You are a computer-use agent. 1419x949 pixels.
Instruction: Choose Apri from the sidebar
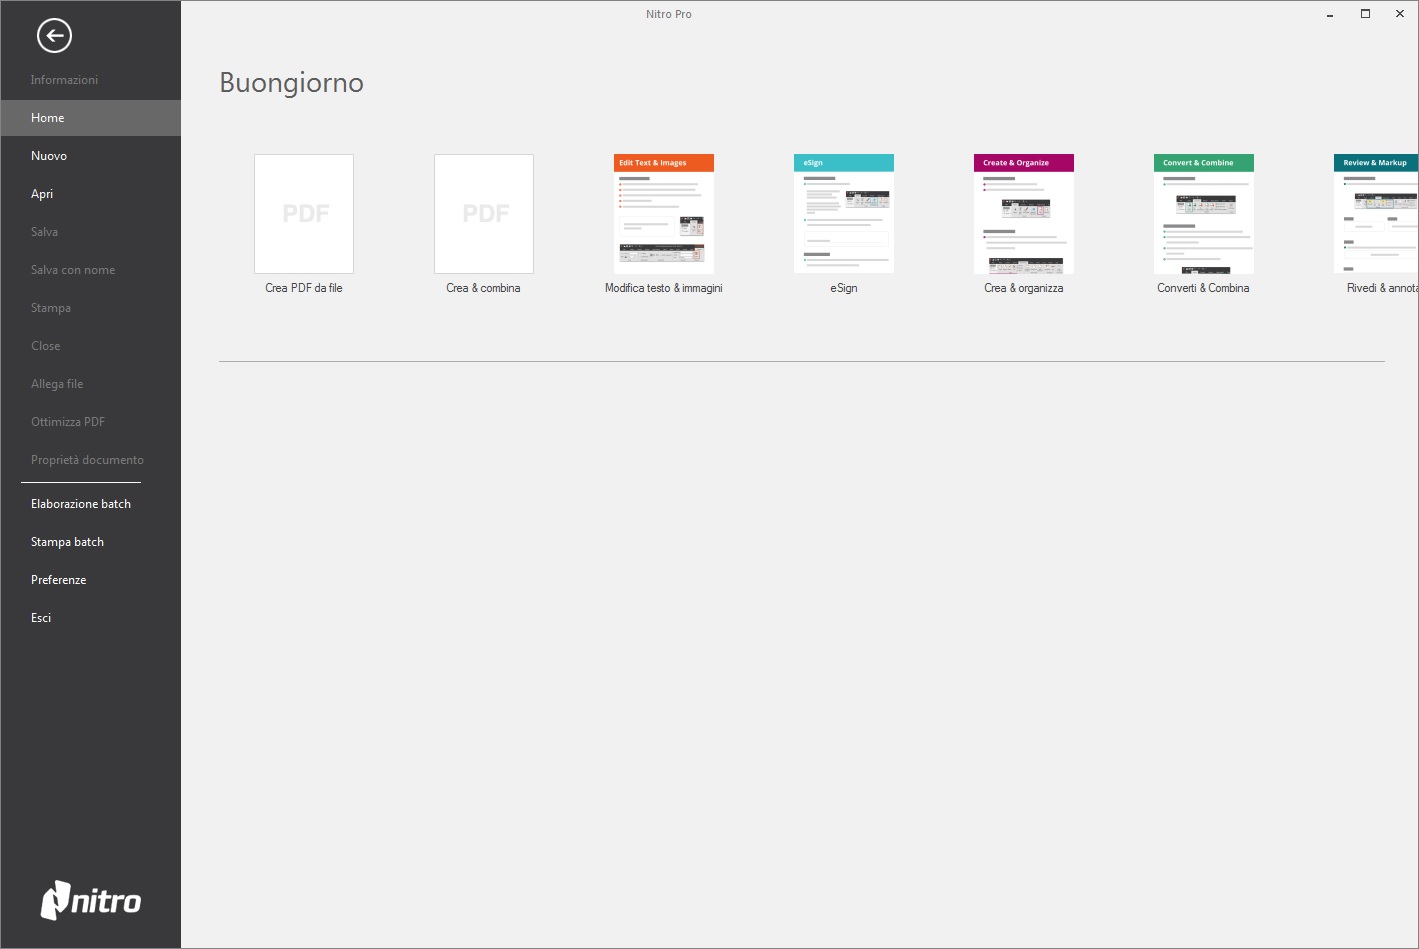coord(90,194)
